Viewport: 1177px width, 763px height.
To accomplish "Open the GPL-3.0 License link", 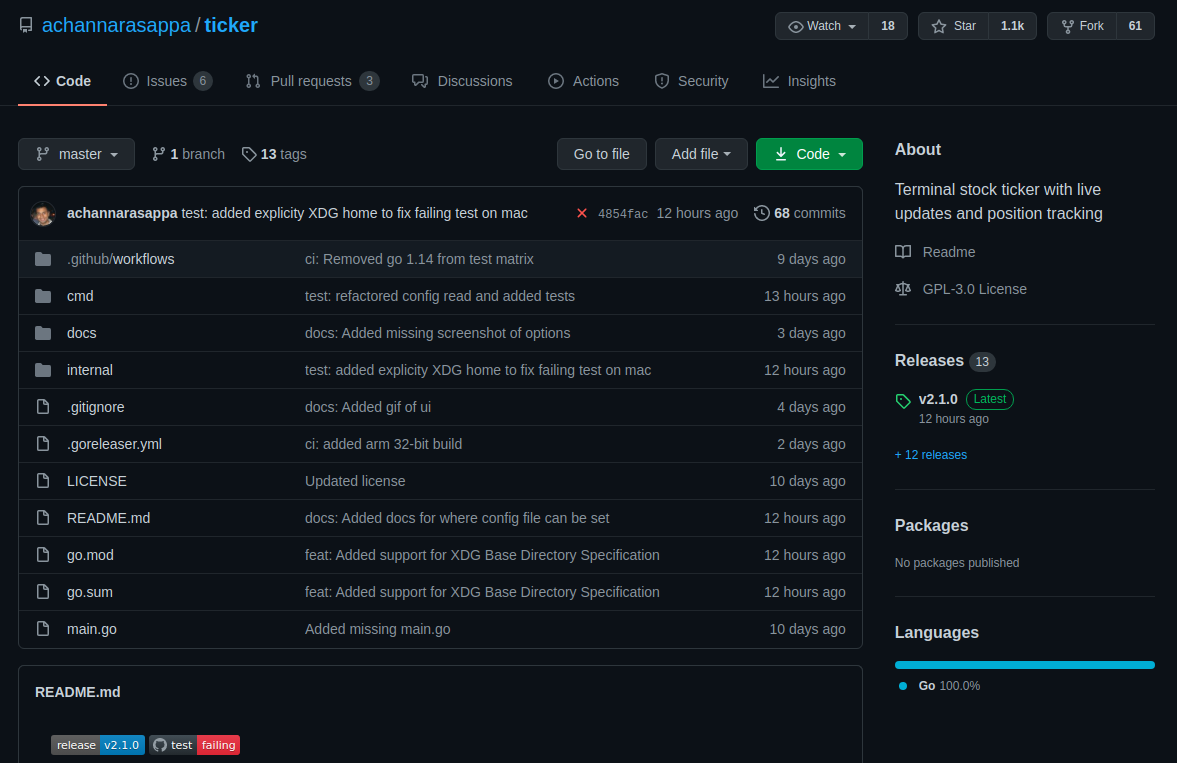I will (x=961, y=289).
